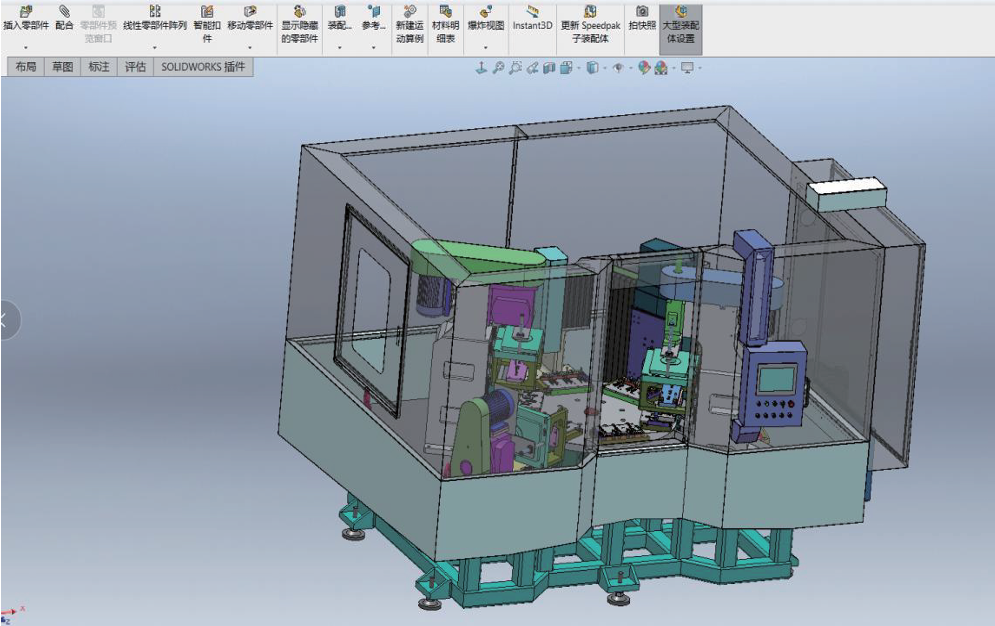Viewport: 995px width, 626px height.
Task: Select the 移动零部件 Move Component tool
Action: point(249,12)
